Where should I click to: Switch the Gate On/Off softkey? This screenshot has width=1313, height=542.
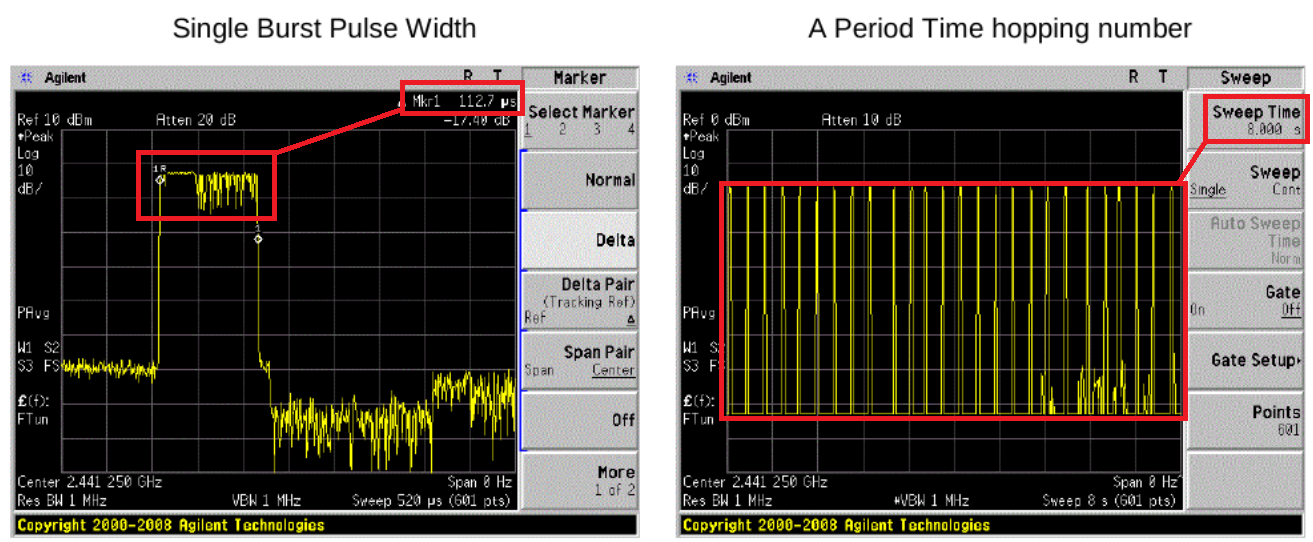pos(1245,300)
